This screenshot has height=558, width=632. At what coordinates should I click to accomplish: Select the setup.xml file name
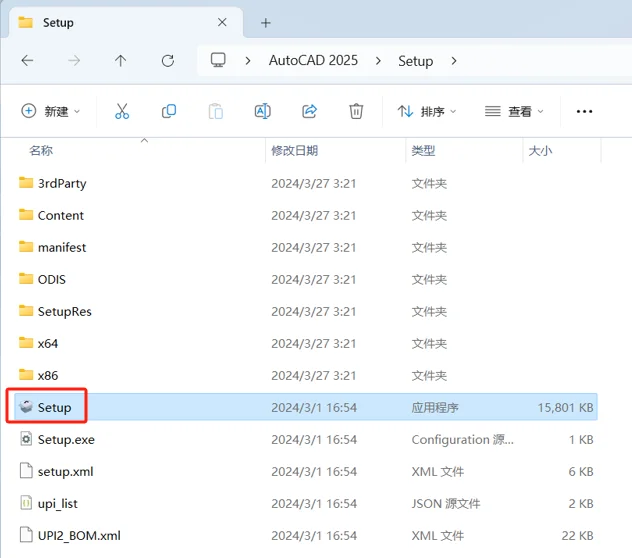point(65,472)
